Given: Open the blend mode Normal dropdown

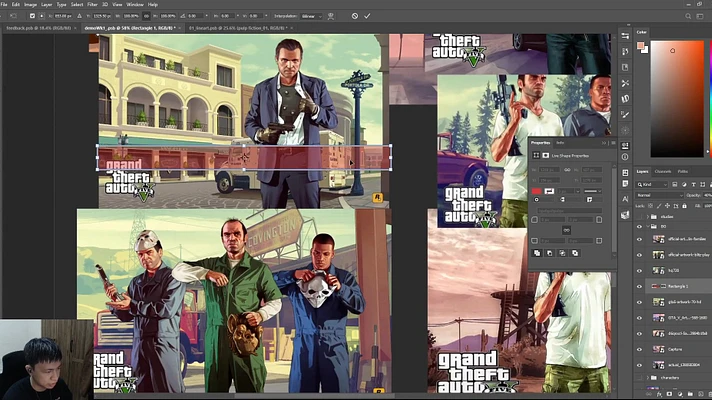Looking at the screenshot, I should point(659,195).
